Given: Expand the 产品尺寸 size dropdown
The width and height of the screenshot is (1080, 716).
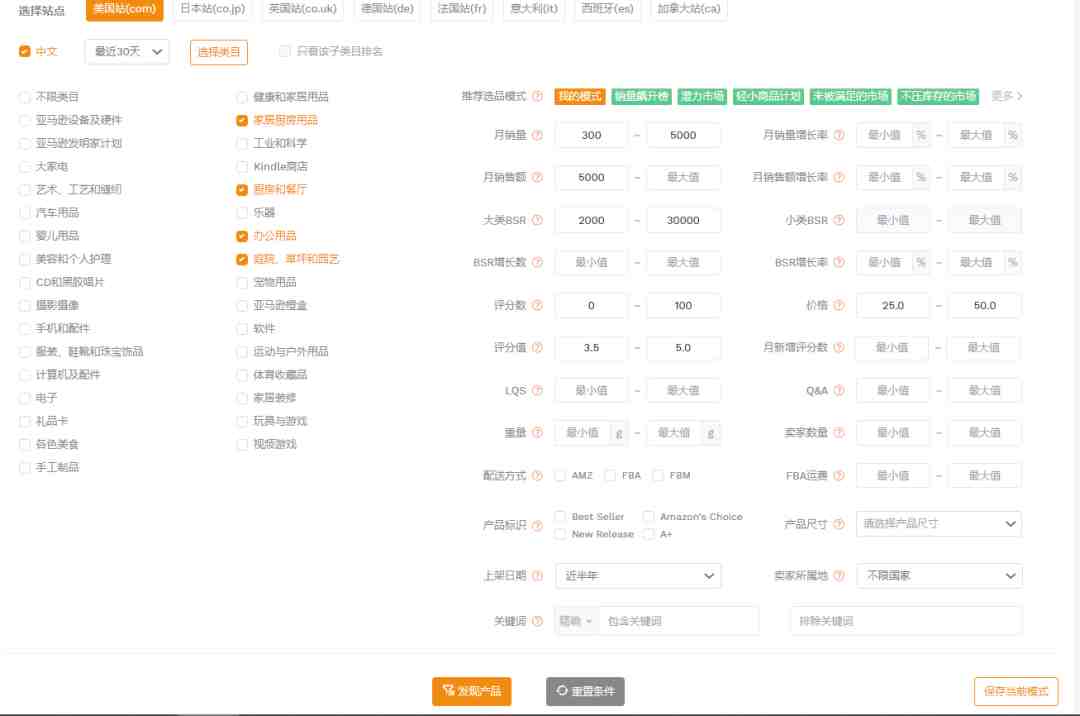Looking at the screenshot, I should pos(939,524).
